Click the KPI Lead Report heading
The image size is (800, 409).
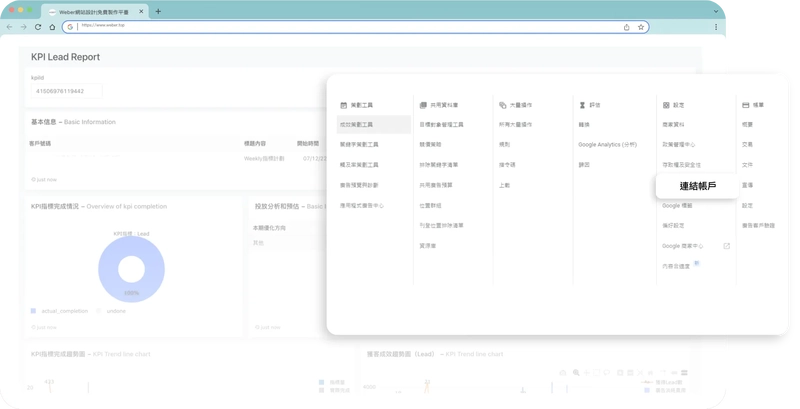pyautogui.click(x=65, y=57)
